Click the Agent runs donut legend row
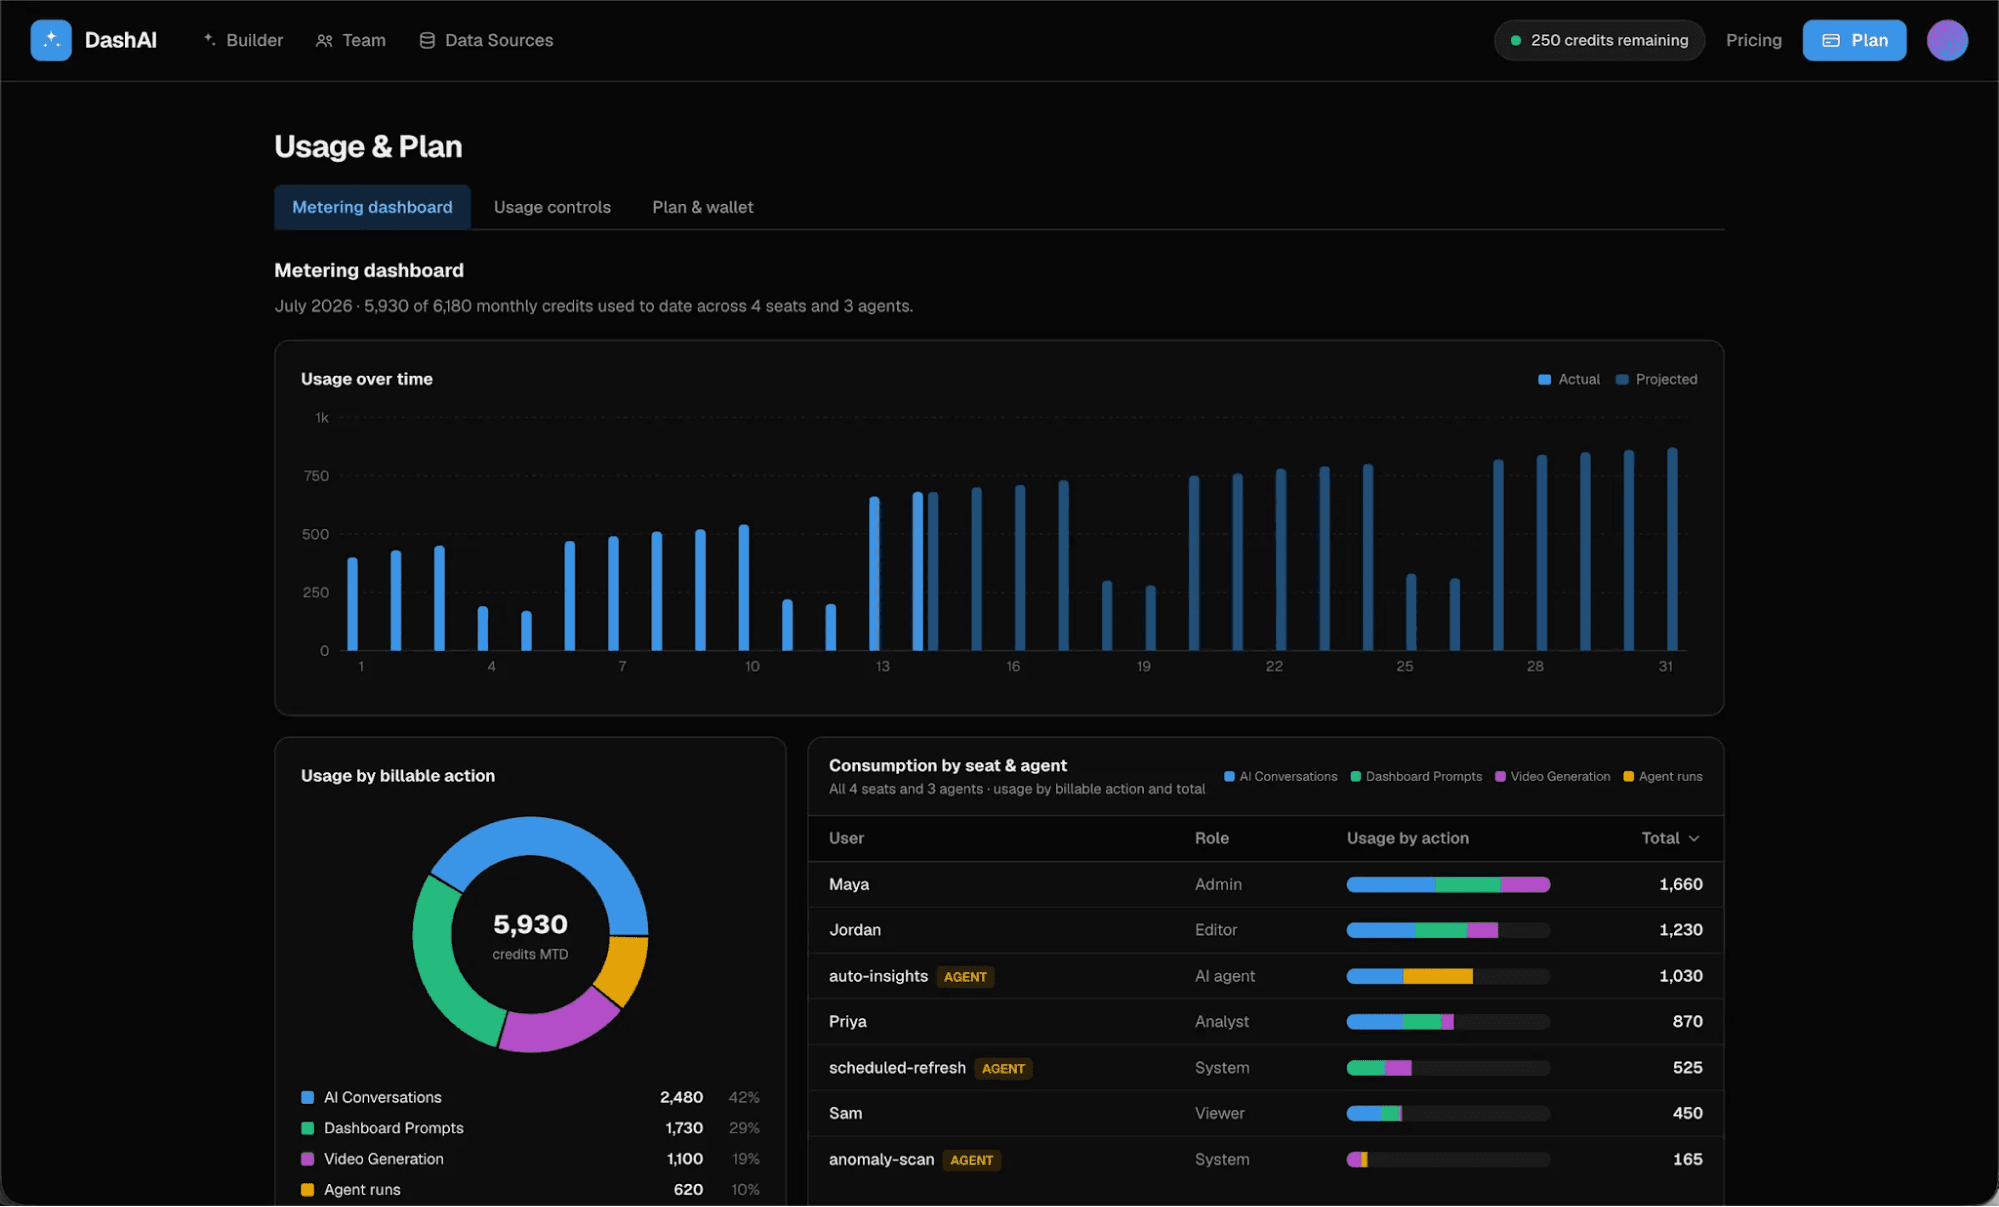 [x=530, y=1191]
